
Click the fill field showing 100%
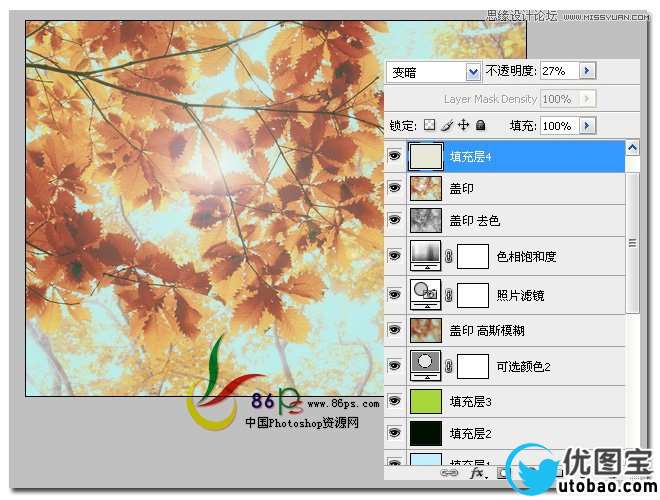(x=560, y=125)
